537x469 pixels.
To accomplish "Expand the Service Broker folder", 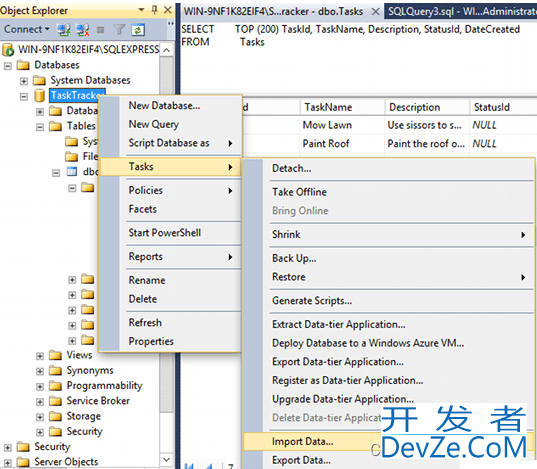I will point(40,402).
